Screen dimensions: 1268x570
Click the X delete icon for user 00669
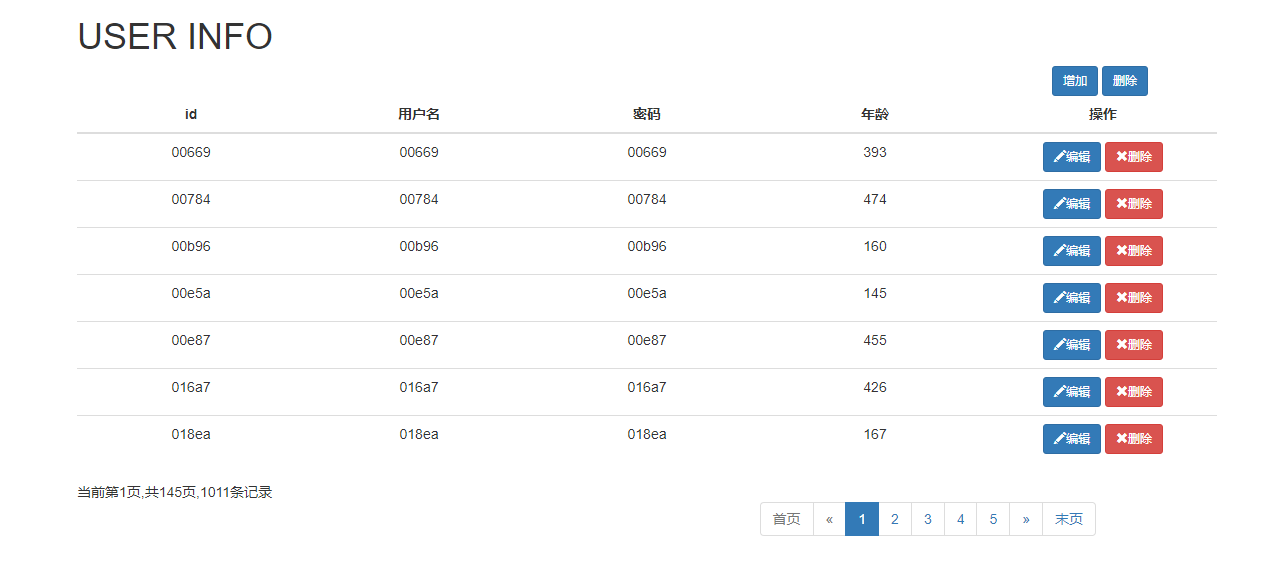[x=1121, y=157]
